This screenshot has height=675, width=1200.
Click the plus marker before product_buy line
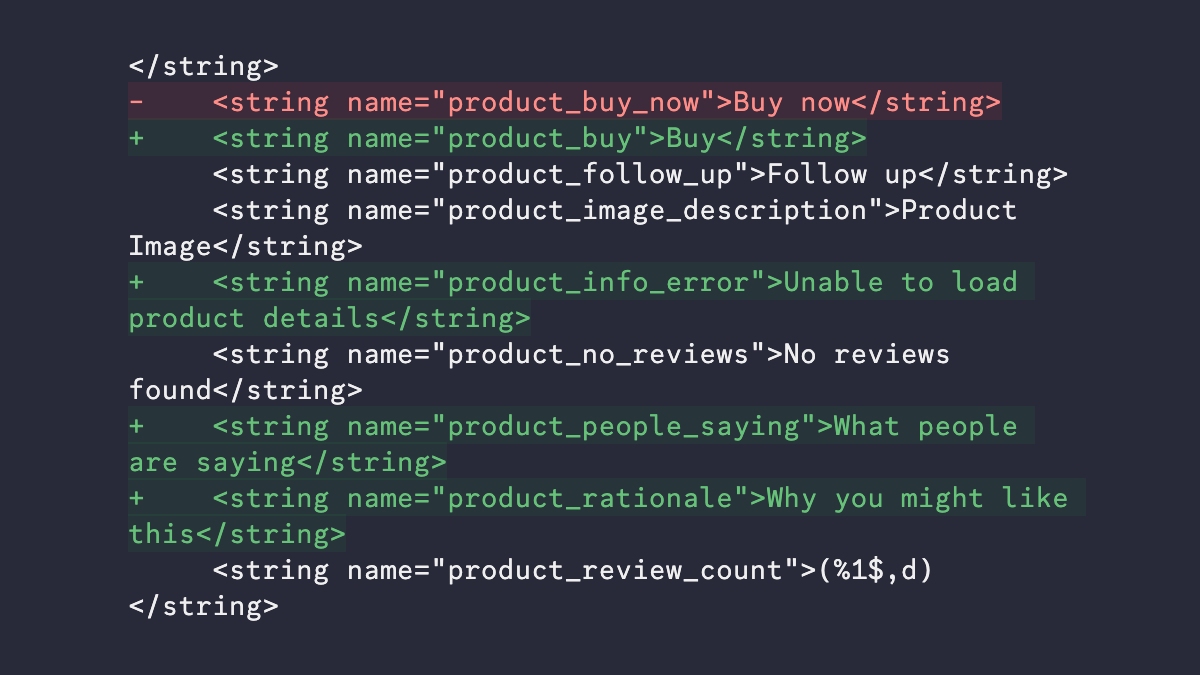click(x=136, y=139)
